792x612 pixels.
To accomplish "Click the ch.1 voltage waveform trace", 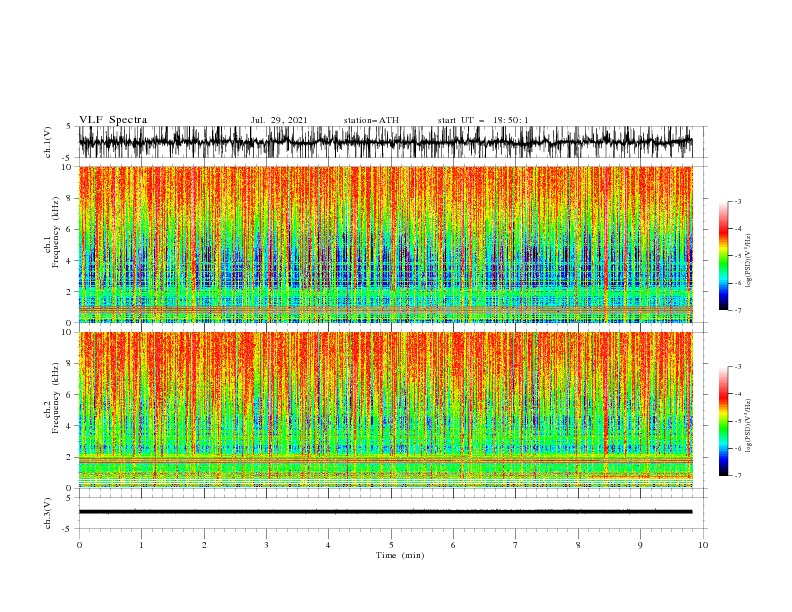I will 385,142.
